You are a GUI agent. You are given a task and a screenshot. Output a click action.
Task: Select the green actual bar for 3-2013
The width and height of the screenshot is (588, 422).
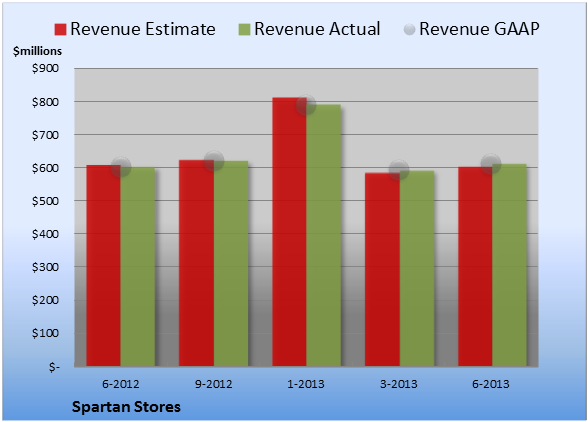click(417, 269)
